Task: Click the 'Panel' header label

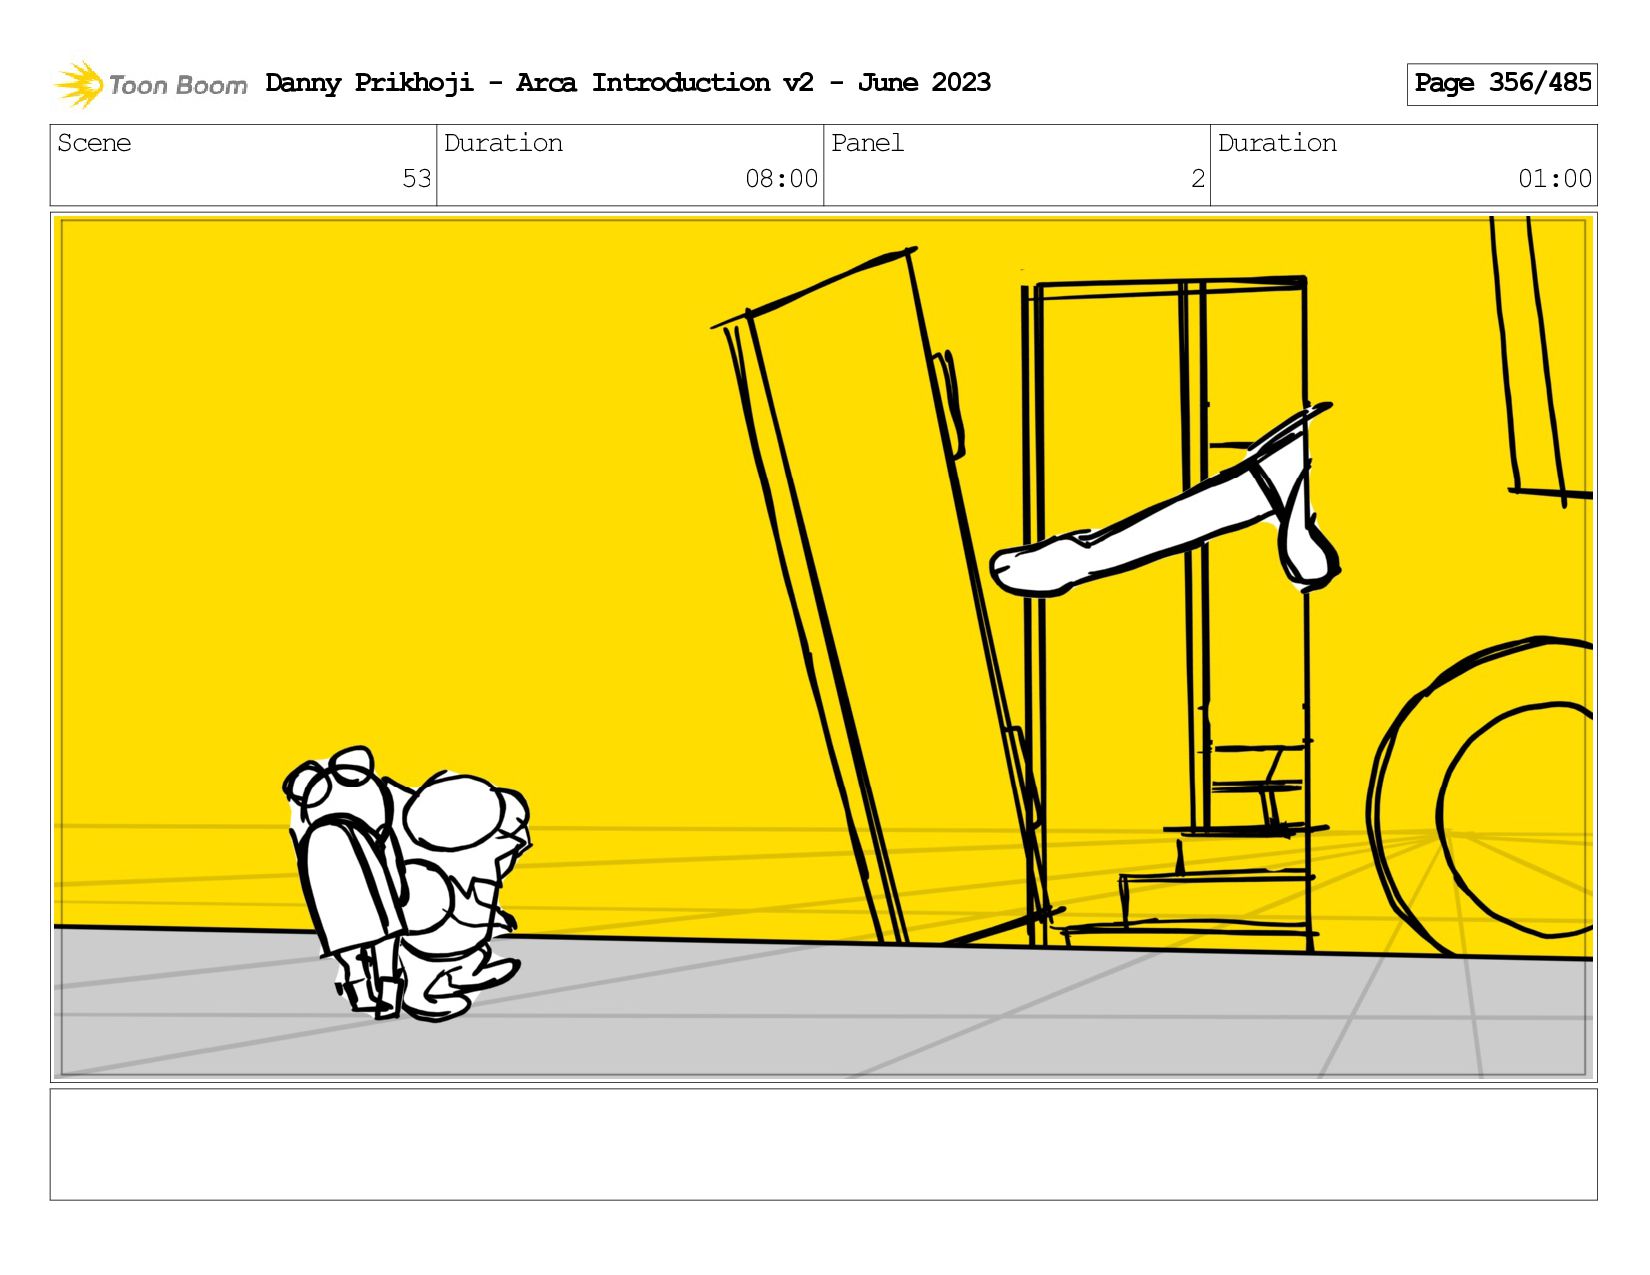Action: click(867, 143)
